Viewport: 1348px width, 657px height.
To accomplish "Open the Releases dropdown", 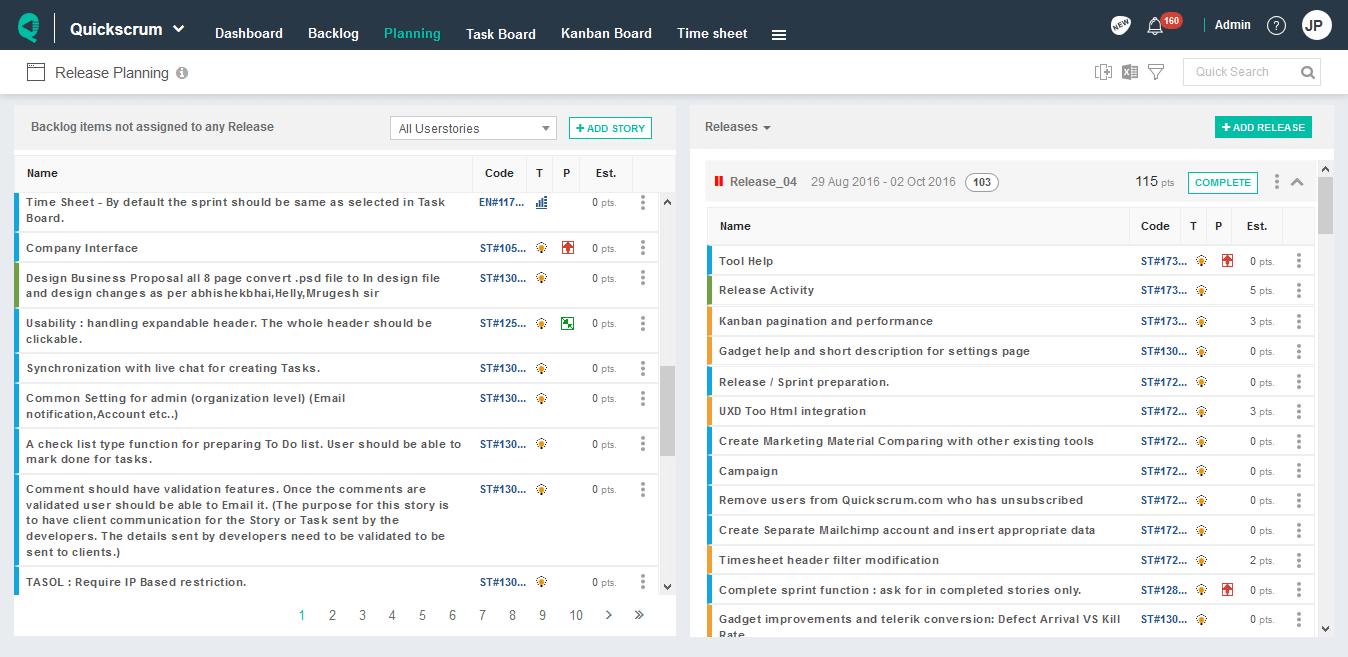I will pyautogui.click(x=738, y=127).
